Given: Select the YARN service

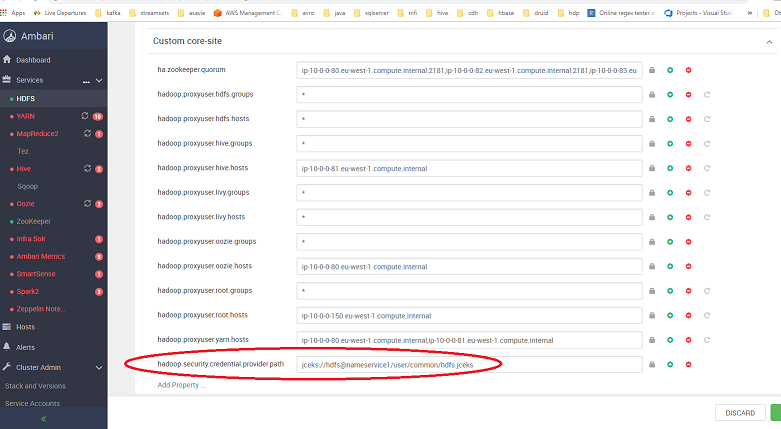Looking at the screenshot, I should [x=25, y=116].
